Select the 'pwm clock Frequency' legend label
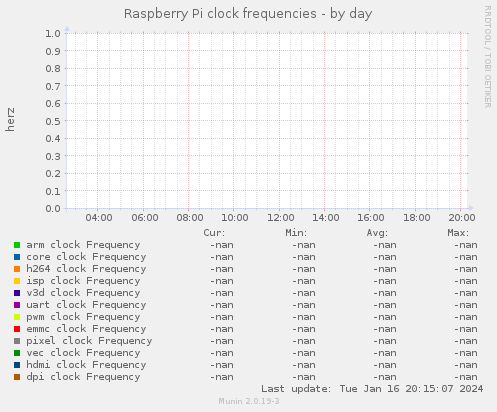 click(x=83, y=317)
